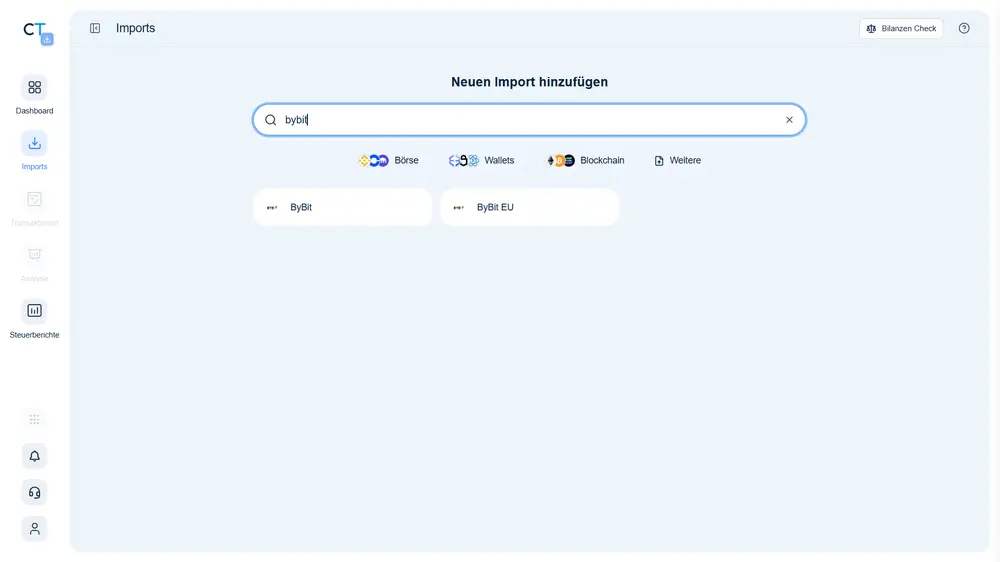Show the Weitere import category

tap(677, 161)
